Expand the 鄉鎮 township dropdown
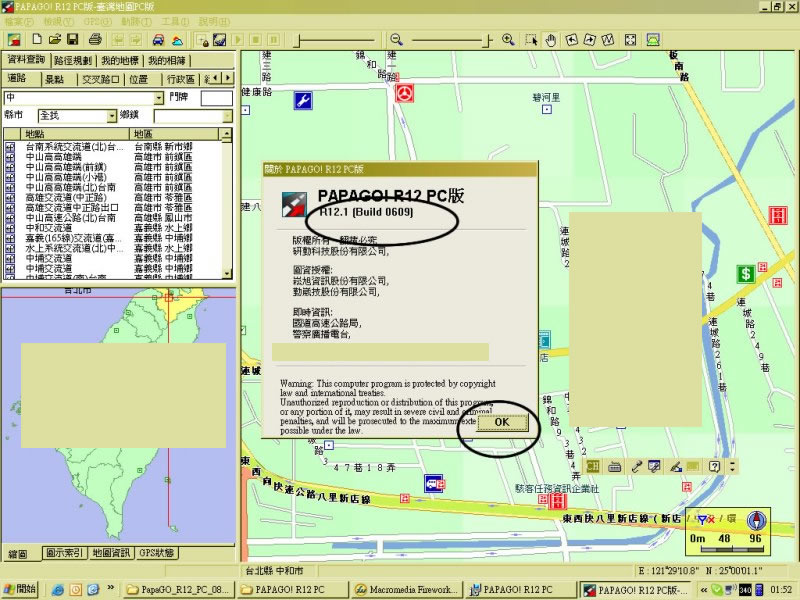 point(227,116)
